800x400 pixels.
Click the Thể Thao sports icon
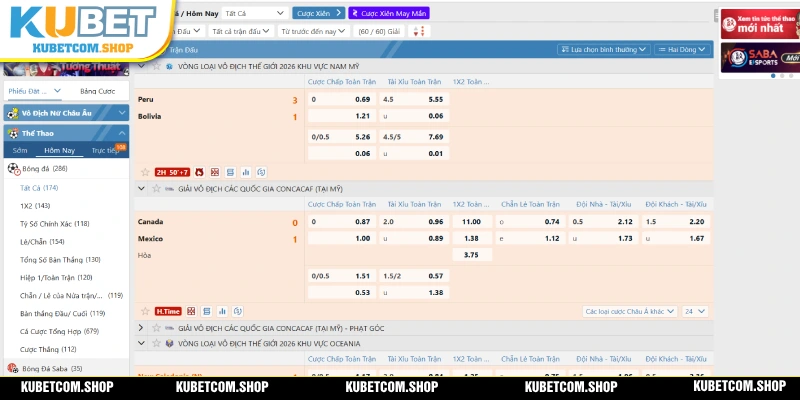tap(13, 133)
